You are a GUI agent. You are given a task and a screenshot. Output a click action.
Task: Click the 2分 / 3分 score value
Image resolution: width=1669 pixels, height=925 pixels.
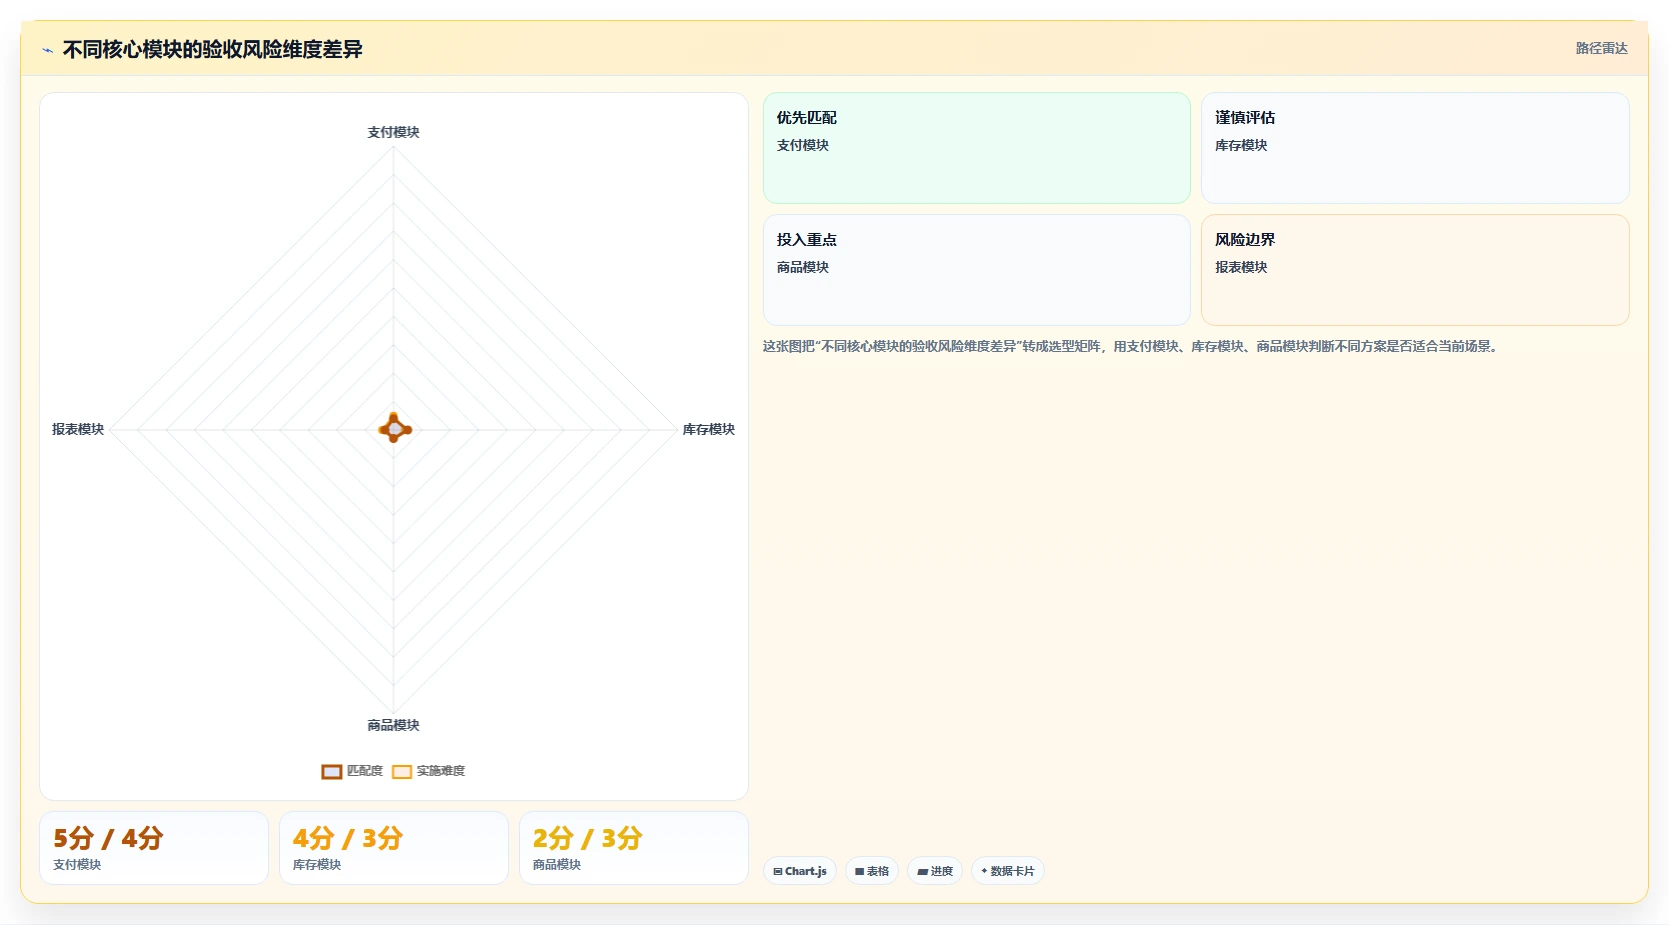tap(588, 838)
